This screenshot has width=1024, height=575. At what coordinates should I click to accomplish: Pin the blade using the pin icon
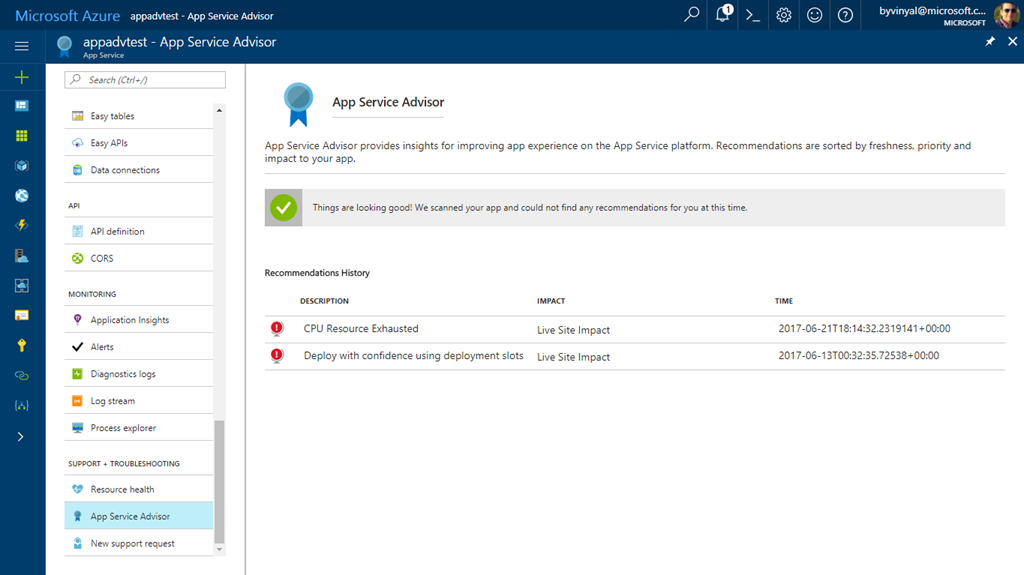[x=990, y=42]
